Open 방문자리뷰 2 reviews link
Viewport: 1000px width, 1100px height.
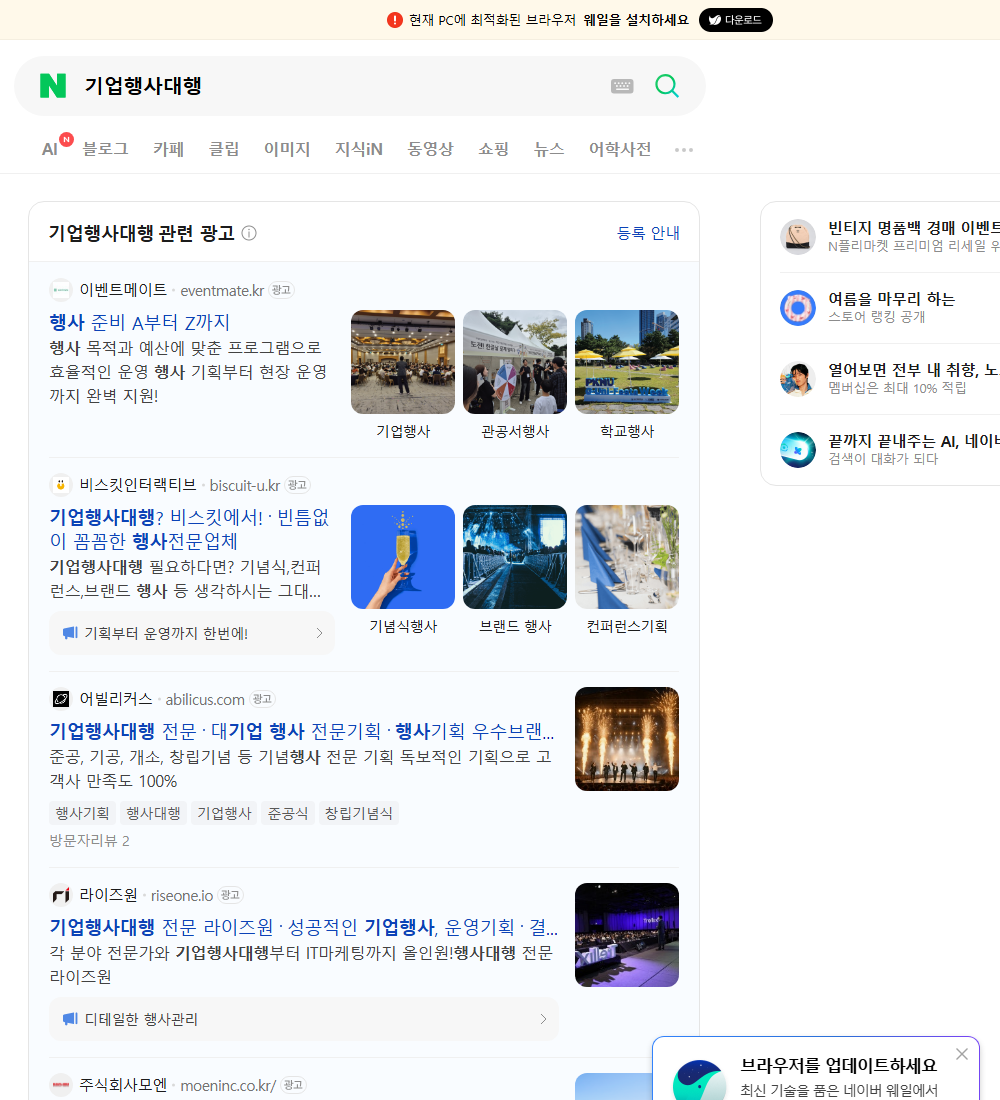(x=89, y=840)
